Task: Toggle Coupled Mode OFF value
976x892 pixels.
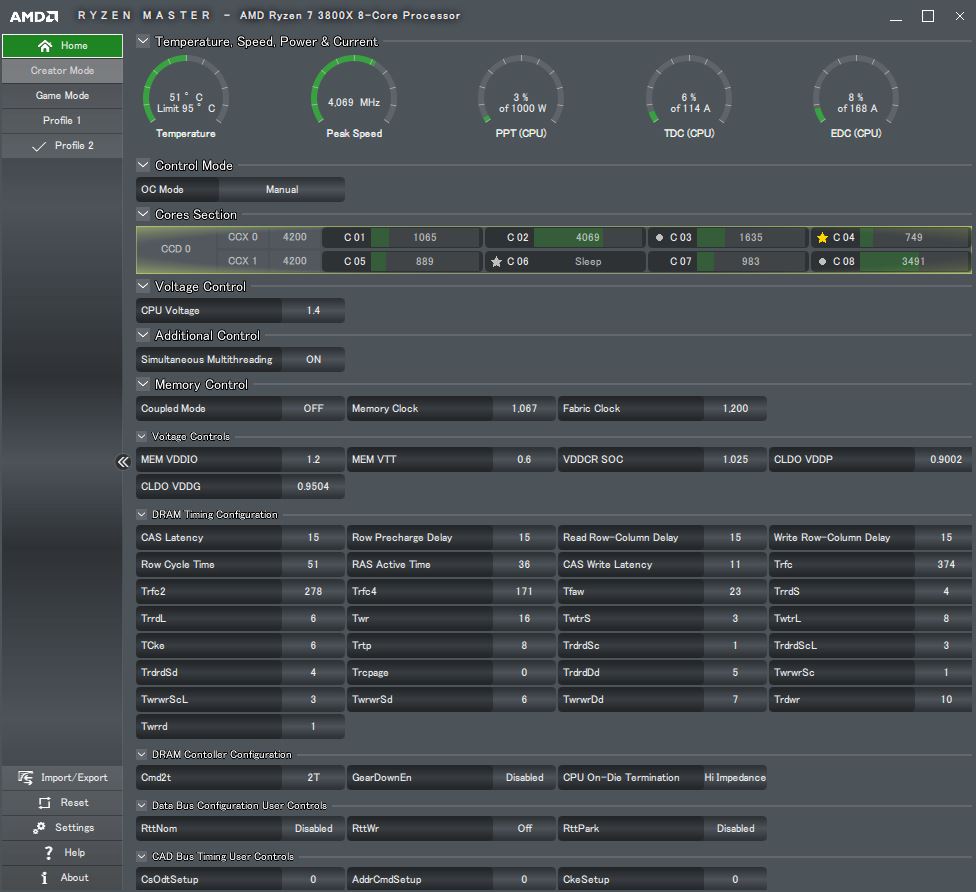Action: coord(313,408)
